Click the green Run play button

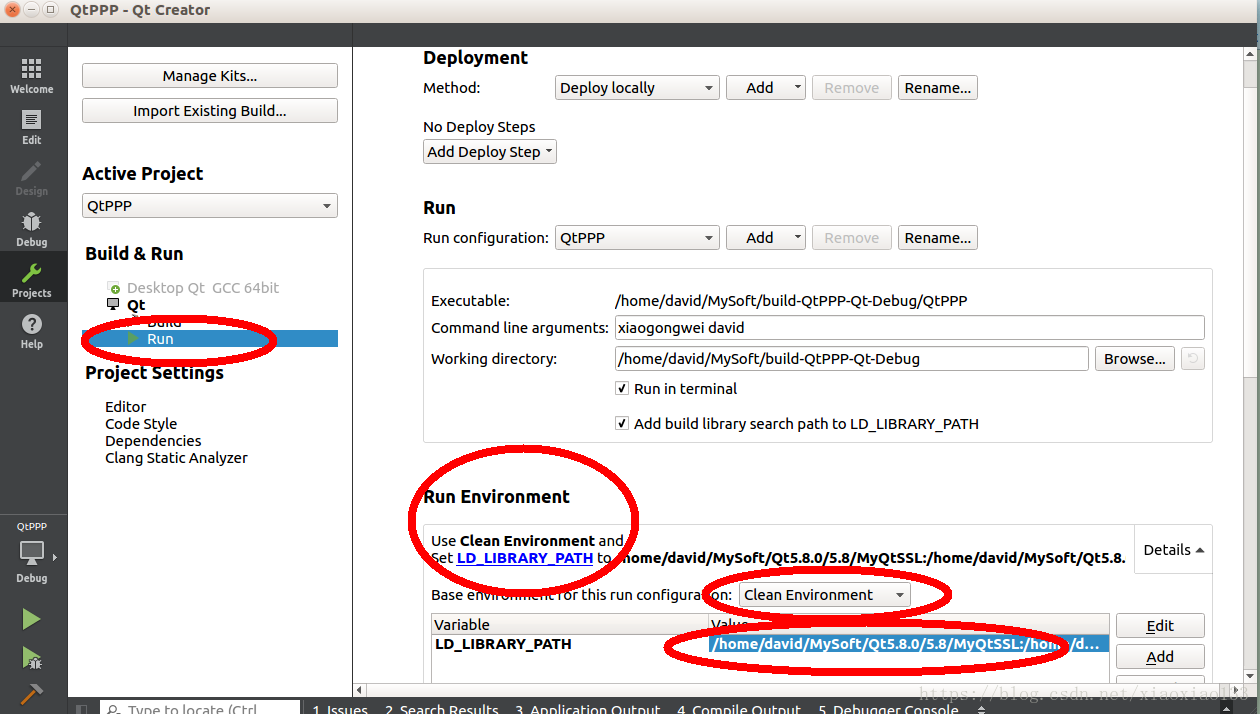pos(31,619)
